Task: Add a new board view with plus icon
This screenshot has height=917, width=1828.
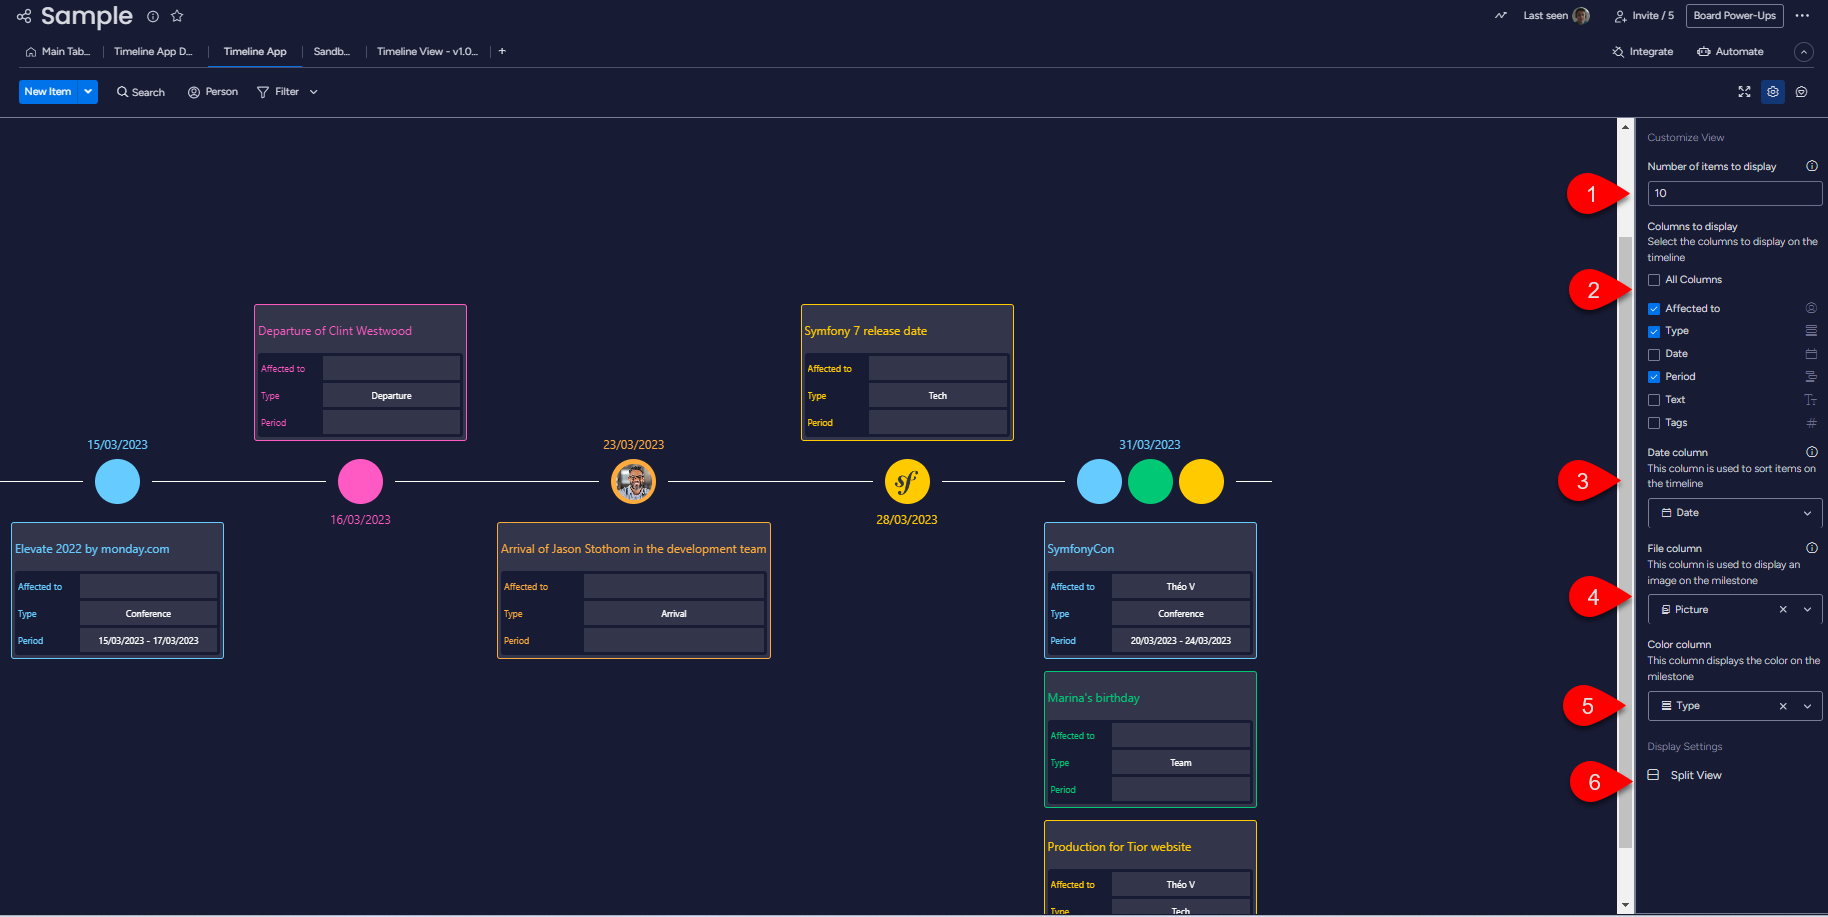Action: click(502, 51)
